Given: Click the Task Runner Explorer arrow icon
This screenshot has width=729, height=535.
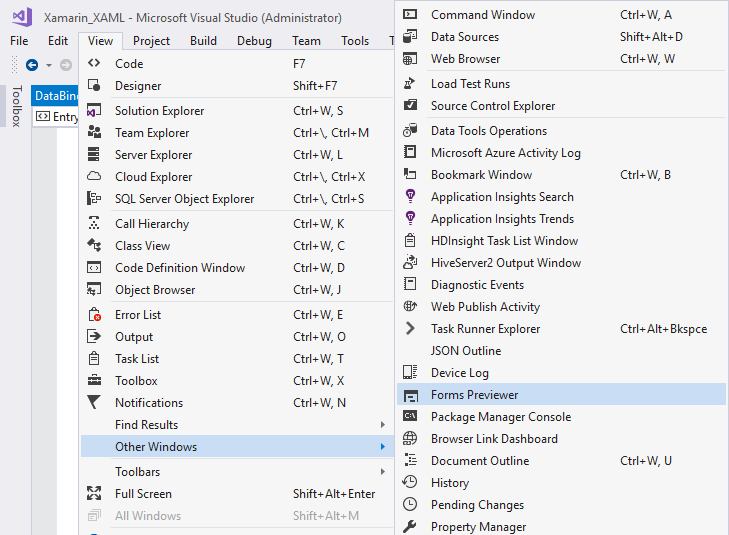Looking at the screenshot, I should [410, 329].
